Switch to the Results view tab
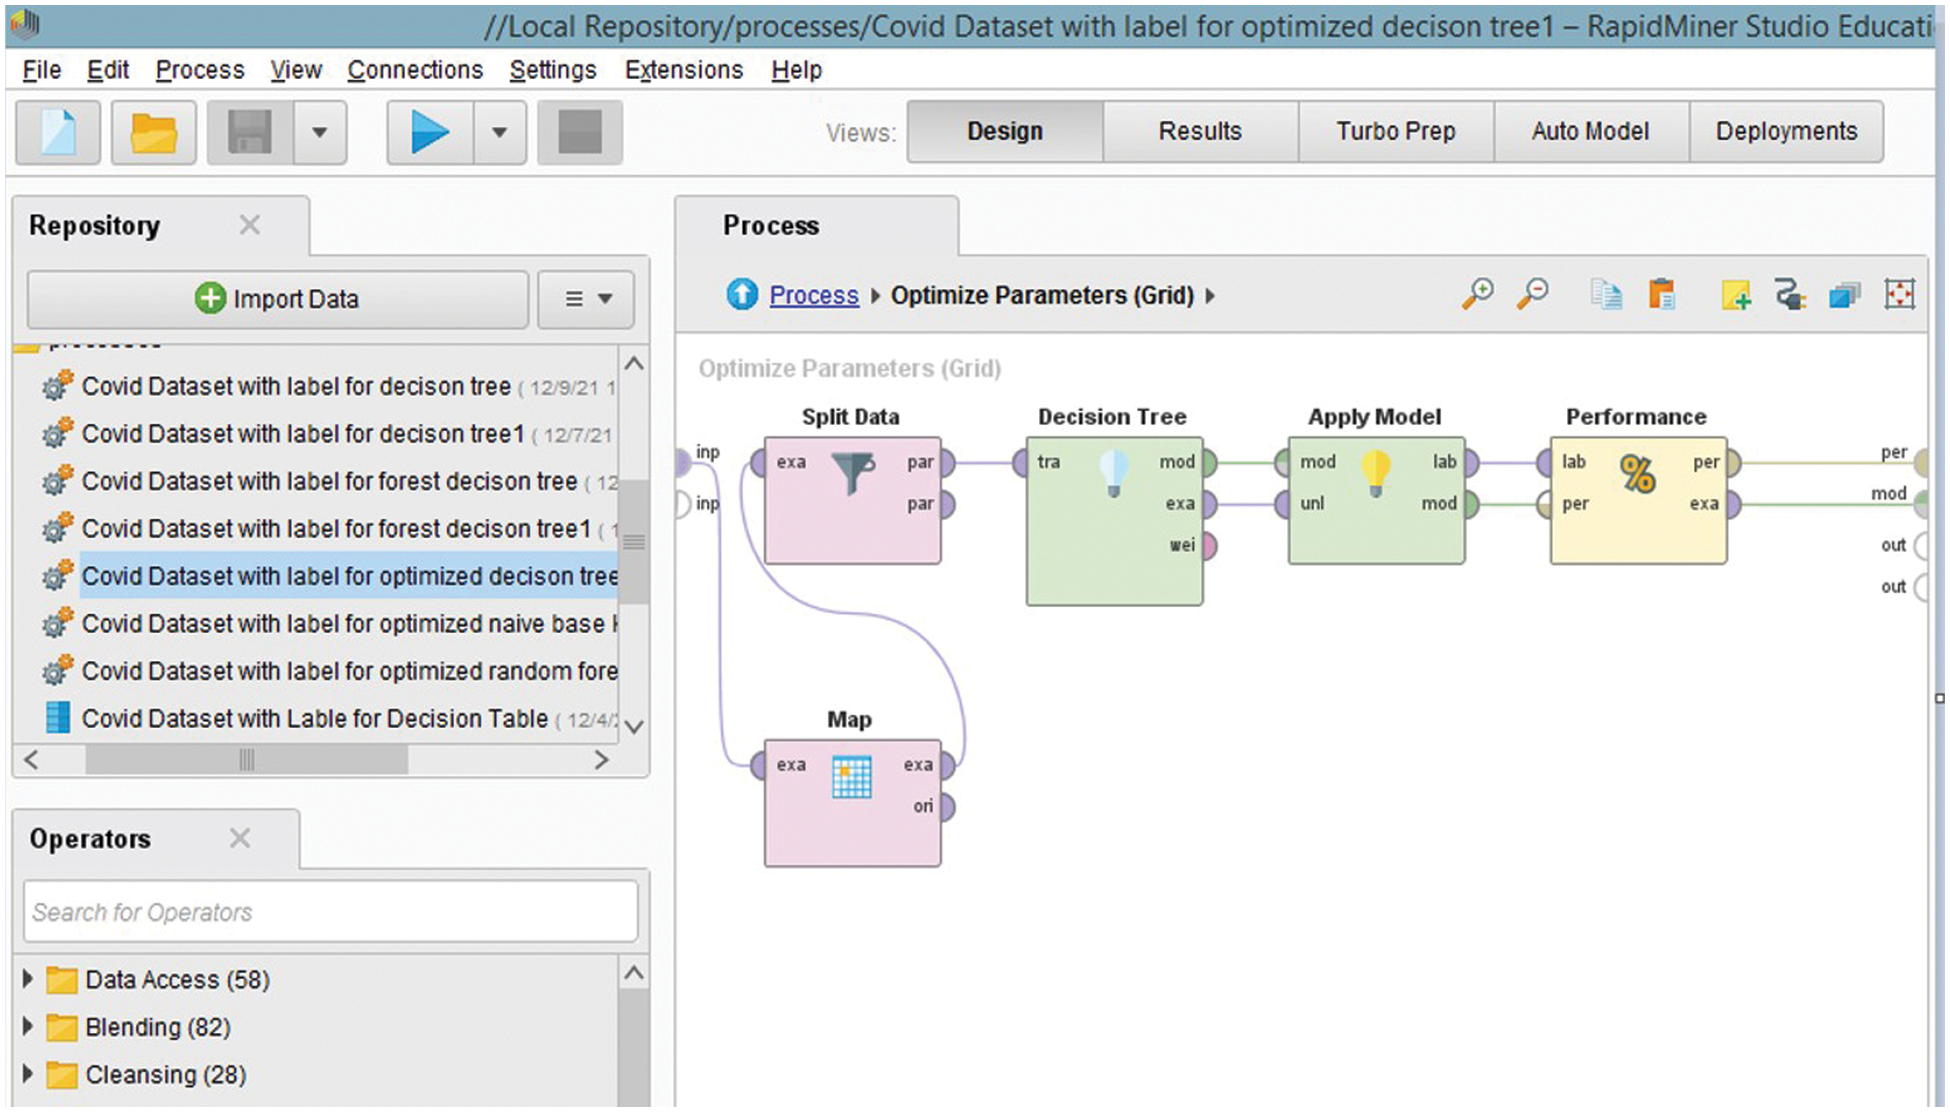This screenshot has height=1112, width=1950. 1199,131
